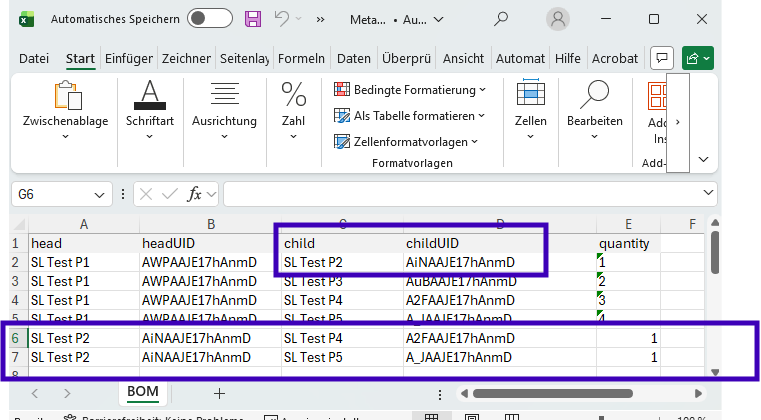Open Zellenformatvorlagen dropdown
The height and width of the screenshot is (420, 761).
(407, 142)
